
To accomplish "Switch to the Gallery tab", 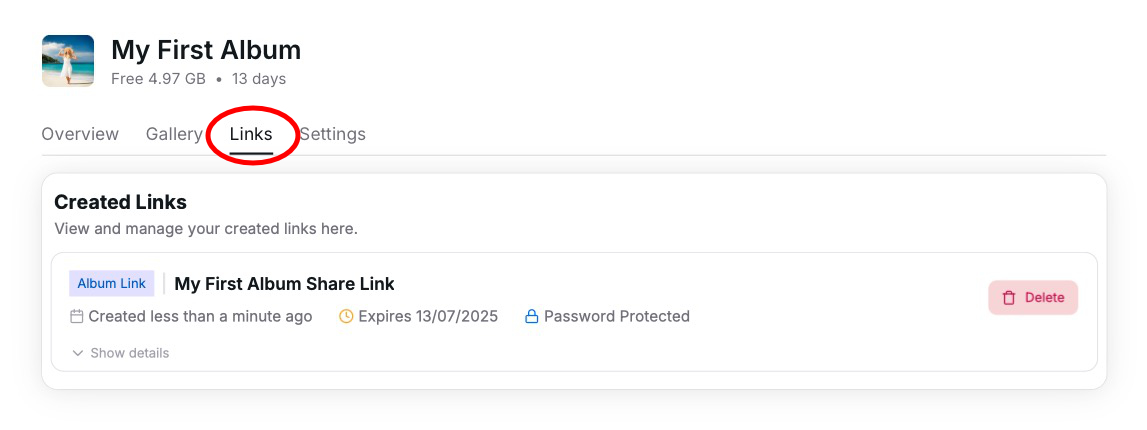I will click(x=174, y=134).
